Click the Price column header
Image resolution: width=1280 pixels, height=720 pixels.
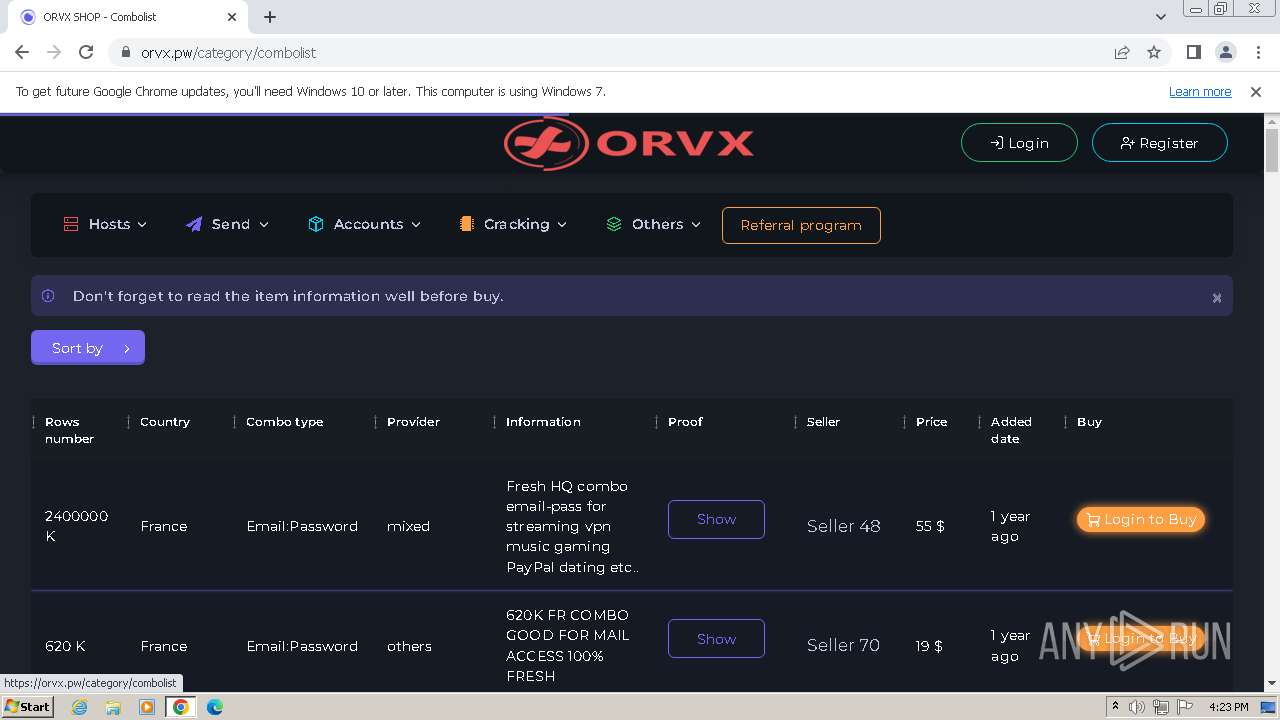(931, 422)
